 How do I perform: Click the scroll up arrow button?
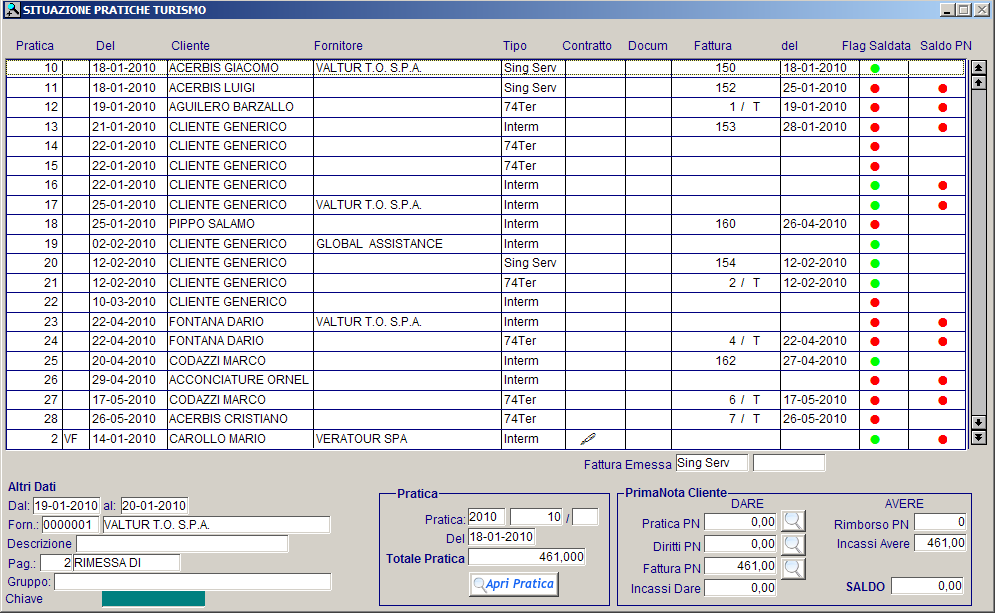tap(979, 82)
